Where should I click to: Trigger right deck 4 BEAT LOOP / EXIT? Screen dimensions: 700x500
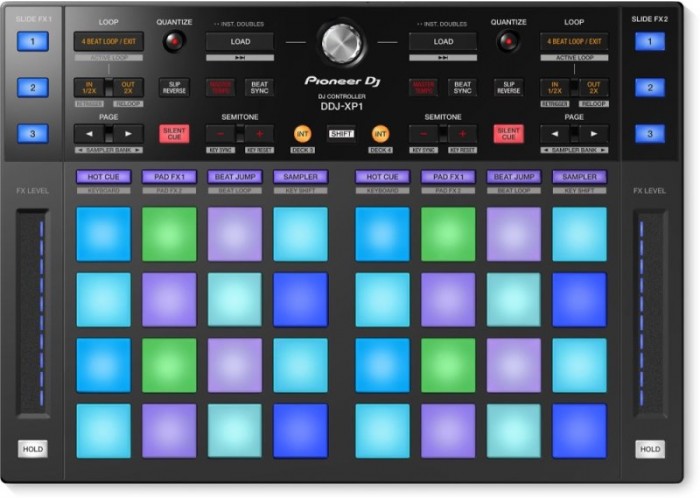pos(574,42)
